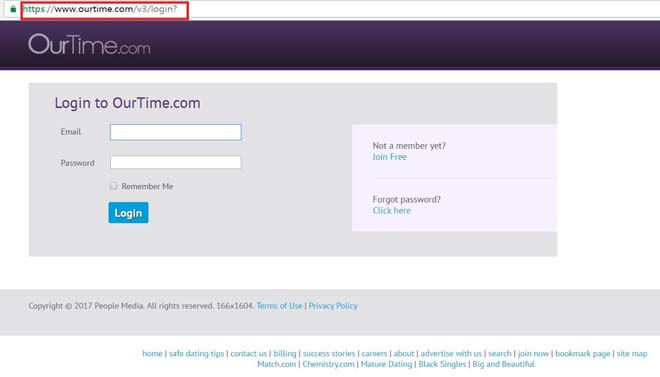Open the careers footer link

(374, 353)
